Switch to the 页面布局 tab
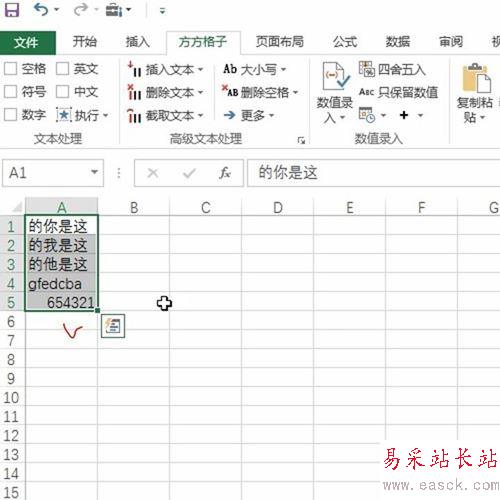This screenshot has width=500, height=500. pyautogui.click(x=280, y=42)
